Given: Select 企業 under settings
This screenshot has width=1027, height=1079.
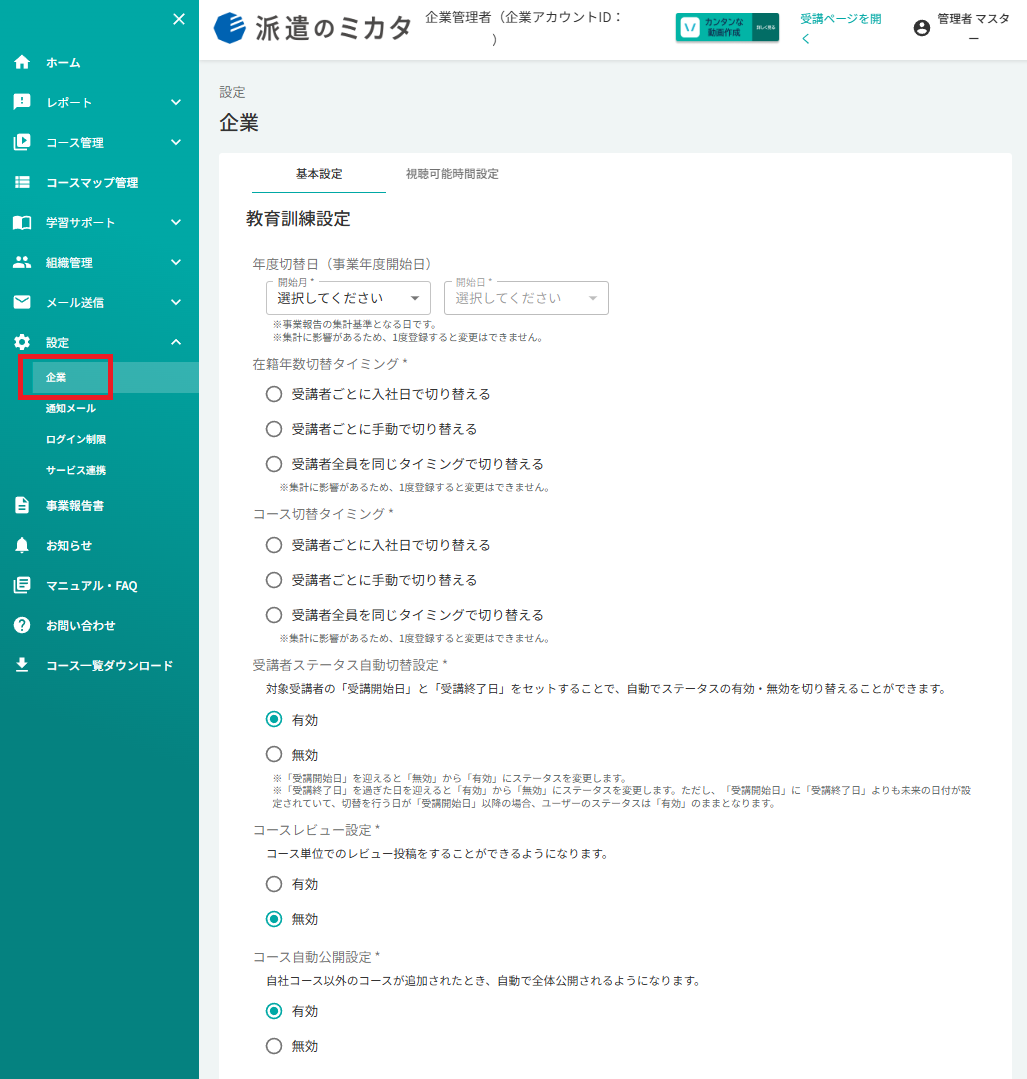Looking at the screenshot, I should pyautogui.click(x=56, y=377).
